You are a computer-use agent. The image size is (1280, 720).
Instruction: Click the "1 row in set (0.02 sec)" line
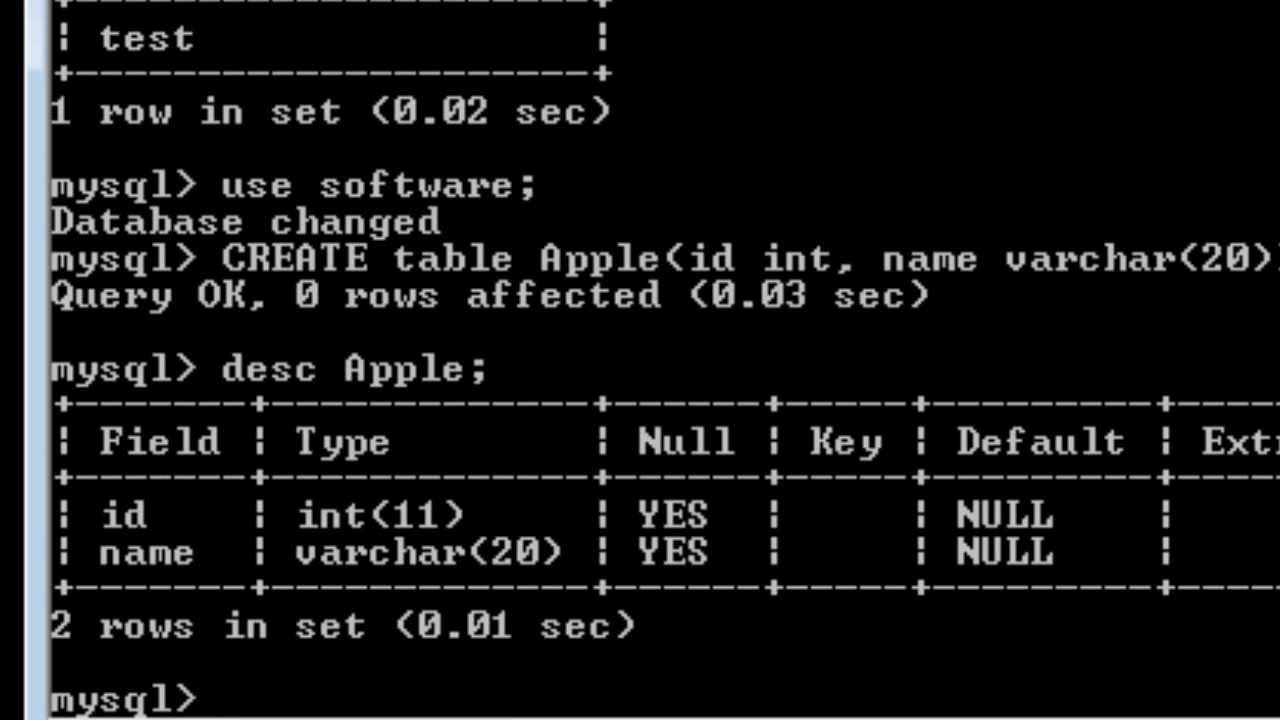coord(330,112)
